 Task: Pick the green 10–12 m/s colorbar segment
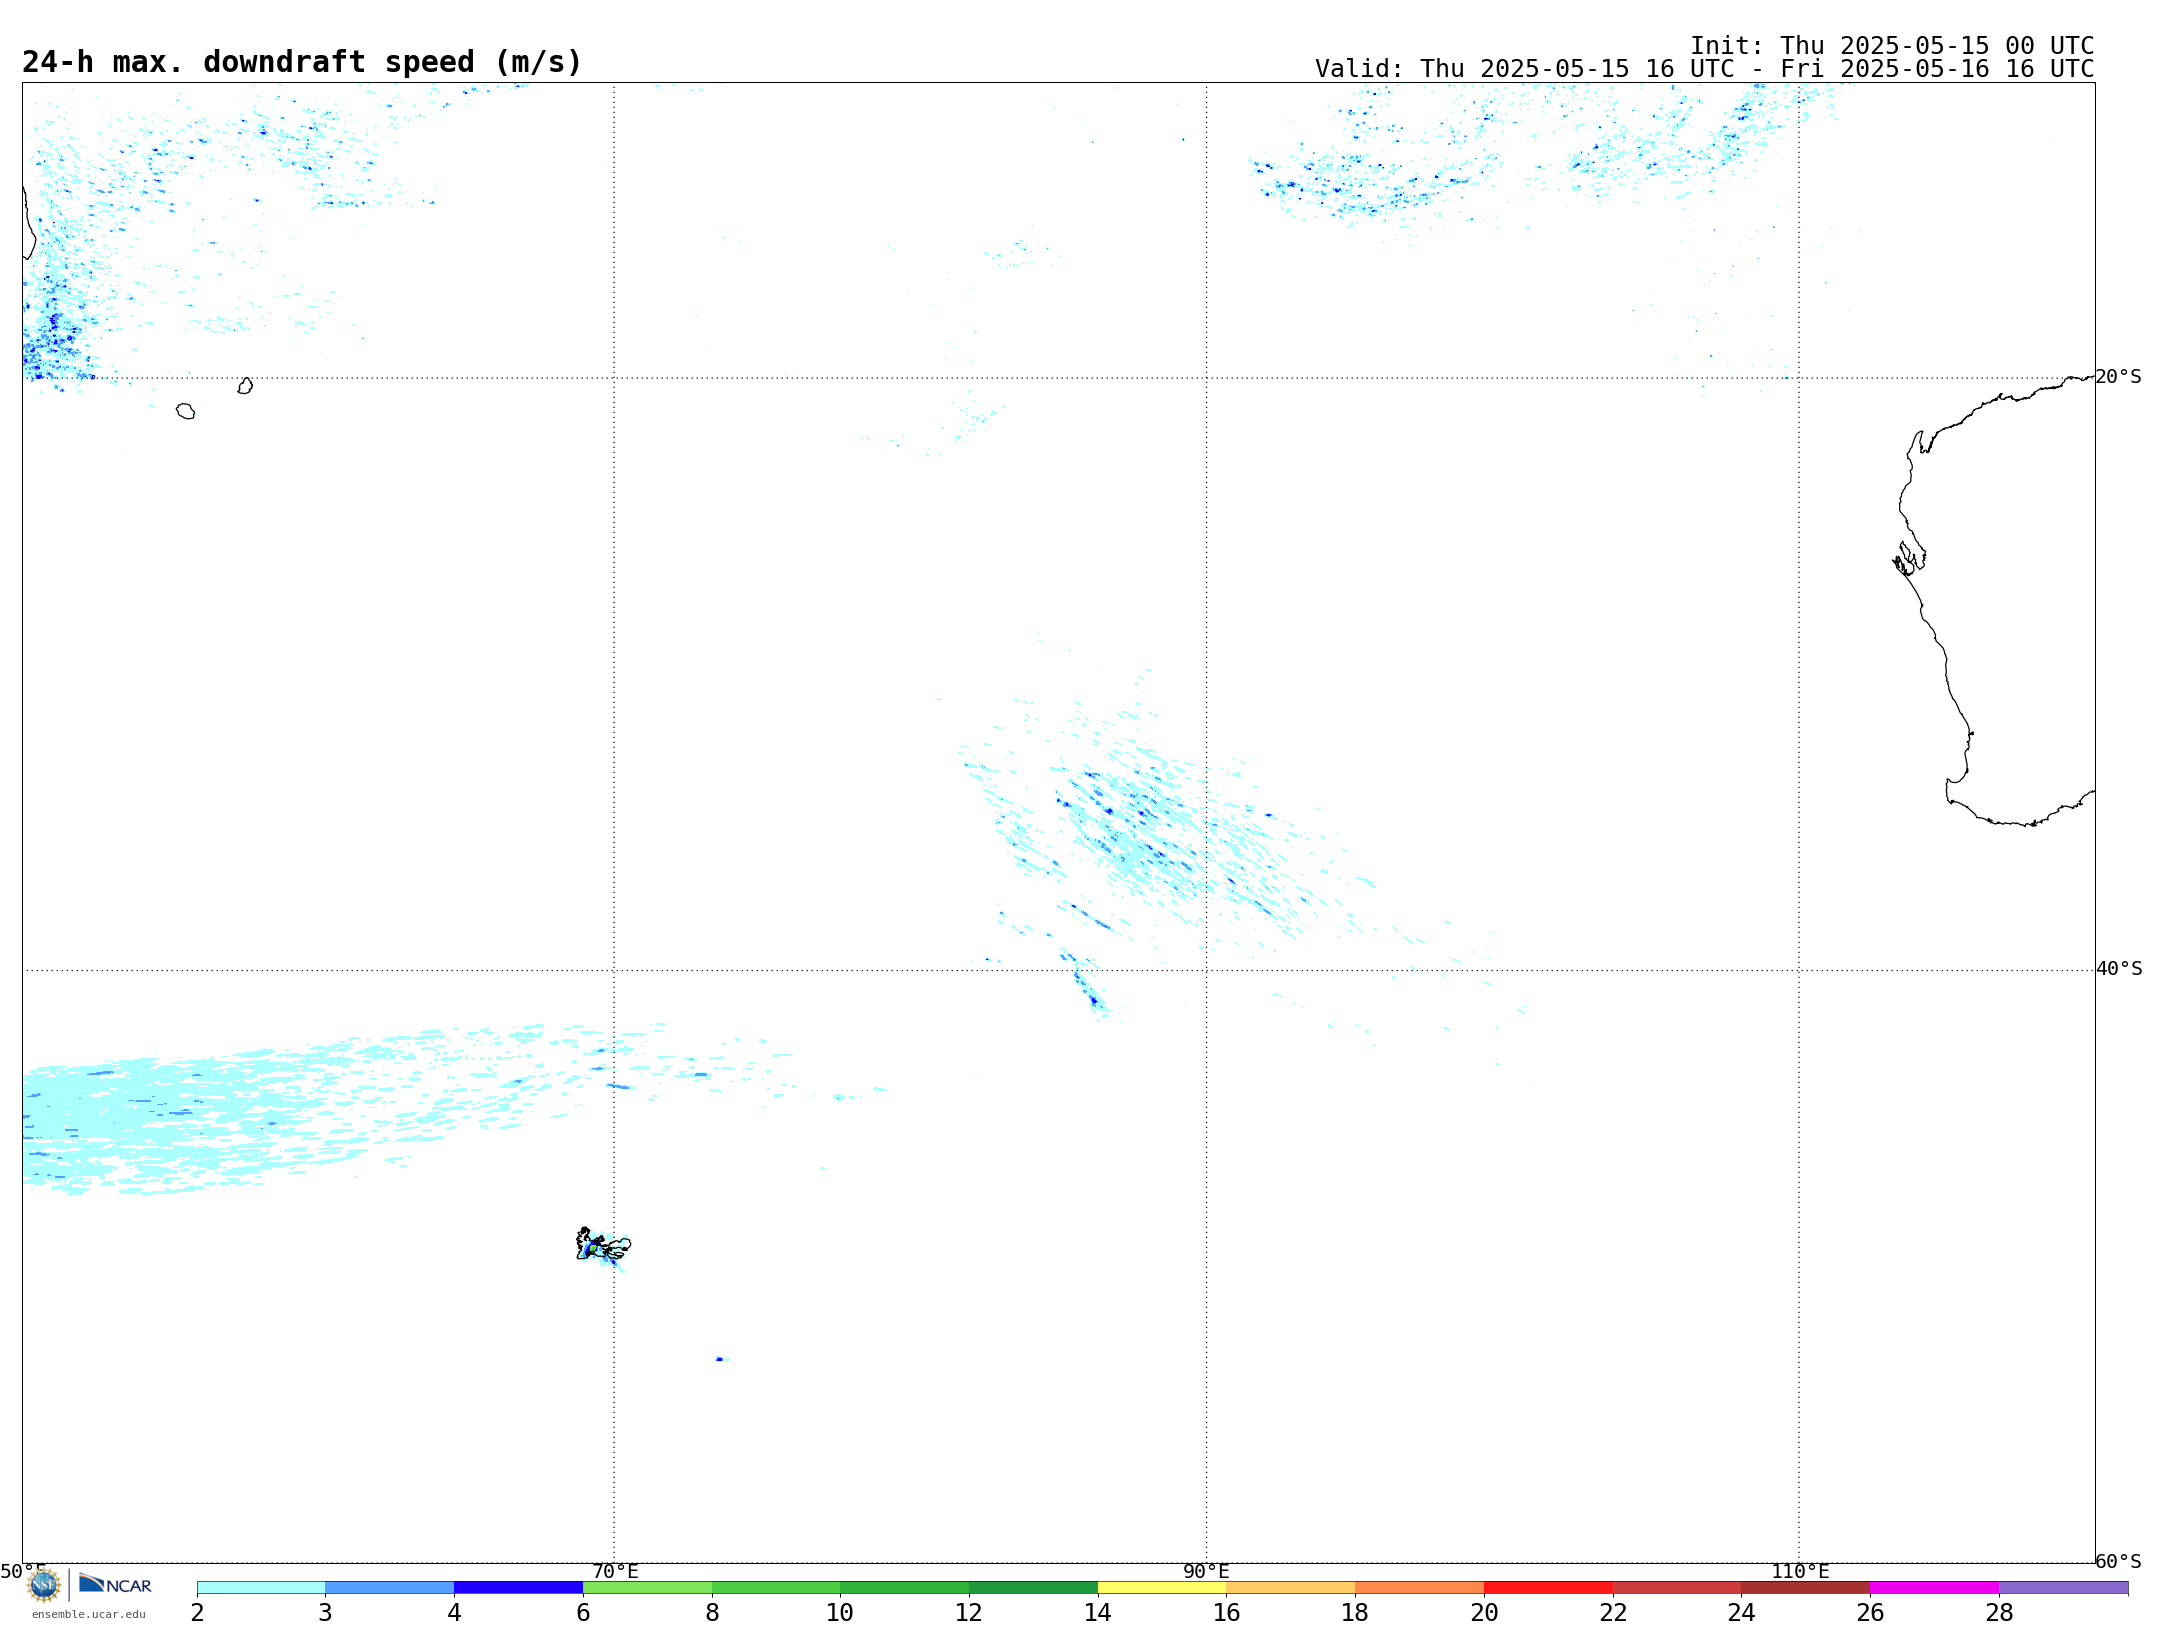905,1588
